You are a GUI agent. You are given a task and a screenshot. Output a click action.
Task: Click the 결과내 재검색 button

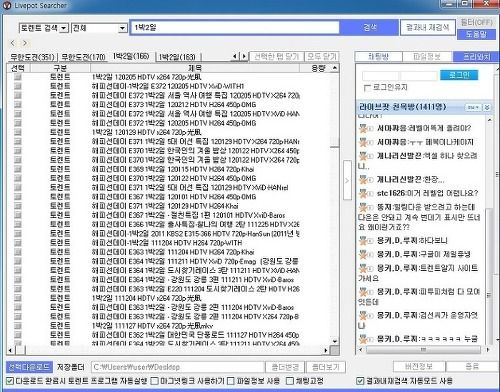pyautogui.click(x=428, y=27)
